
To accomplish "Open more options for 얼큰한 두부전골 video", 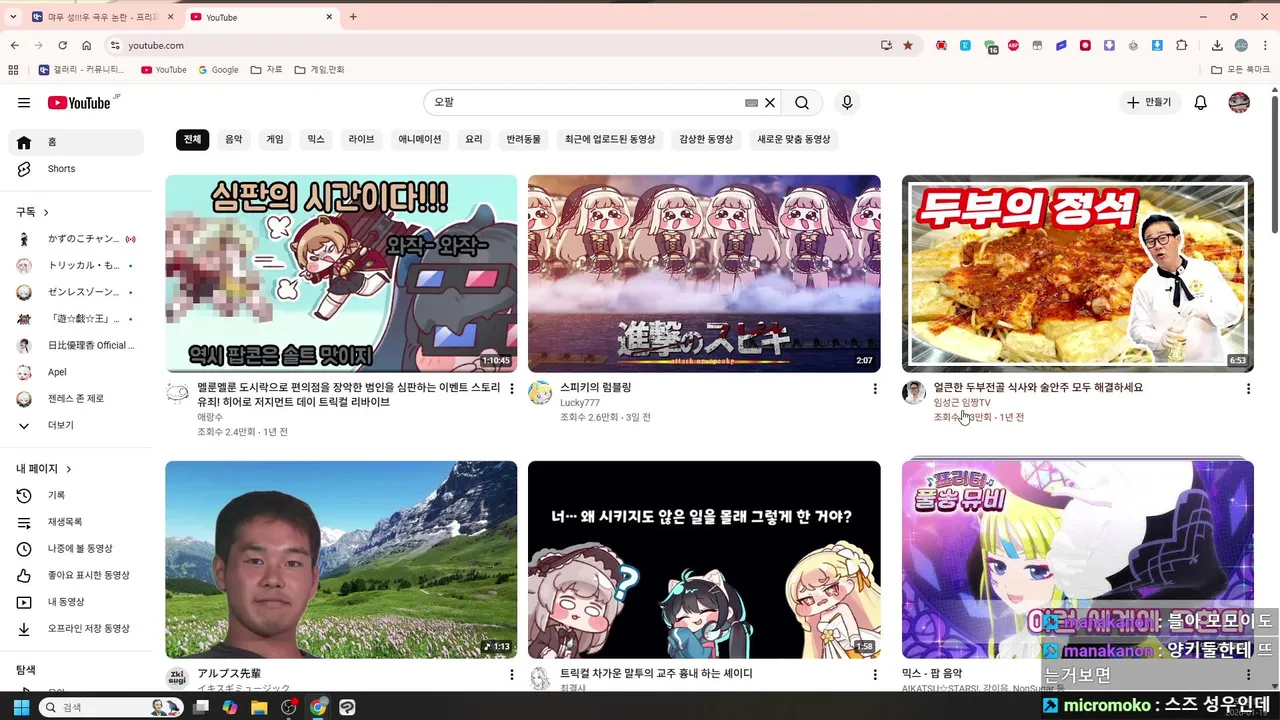I will coord(1248,389).
